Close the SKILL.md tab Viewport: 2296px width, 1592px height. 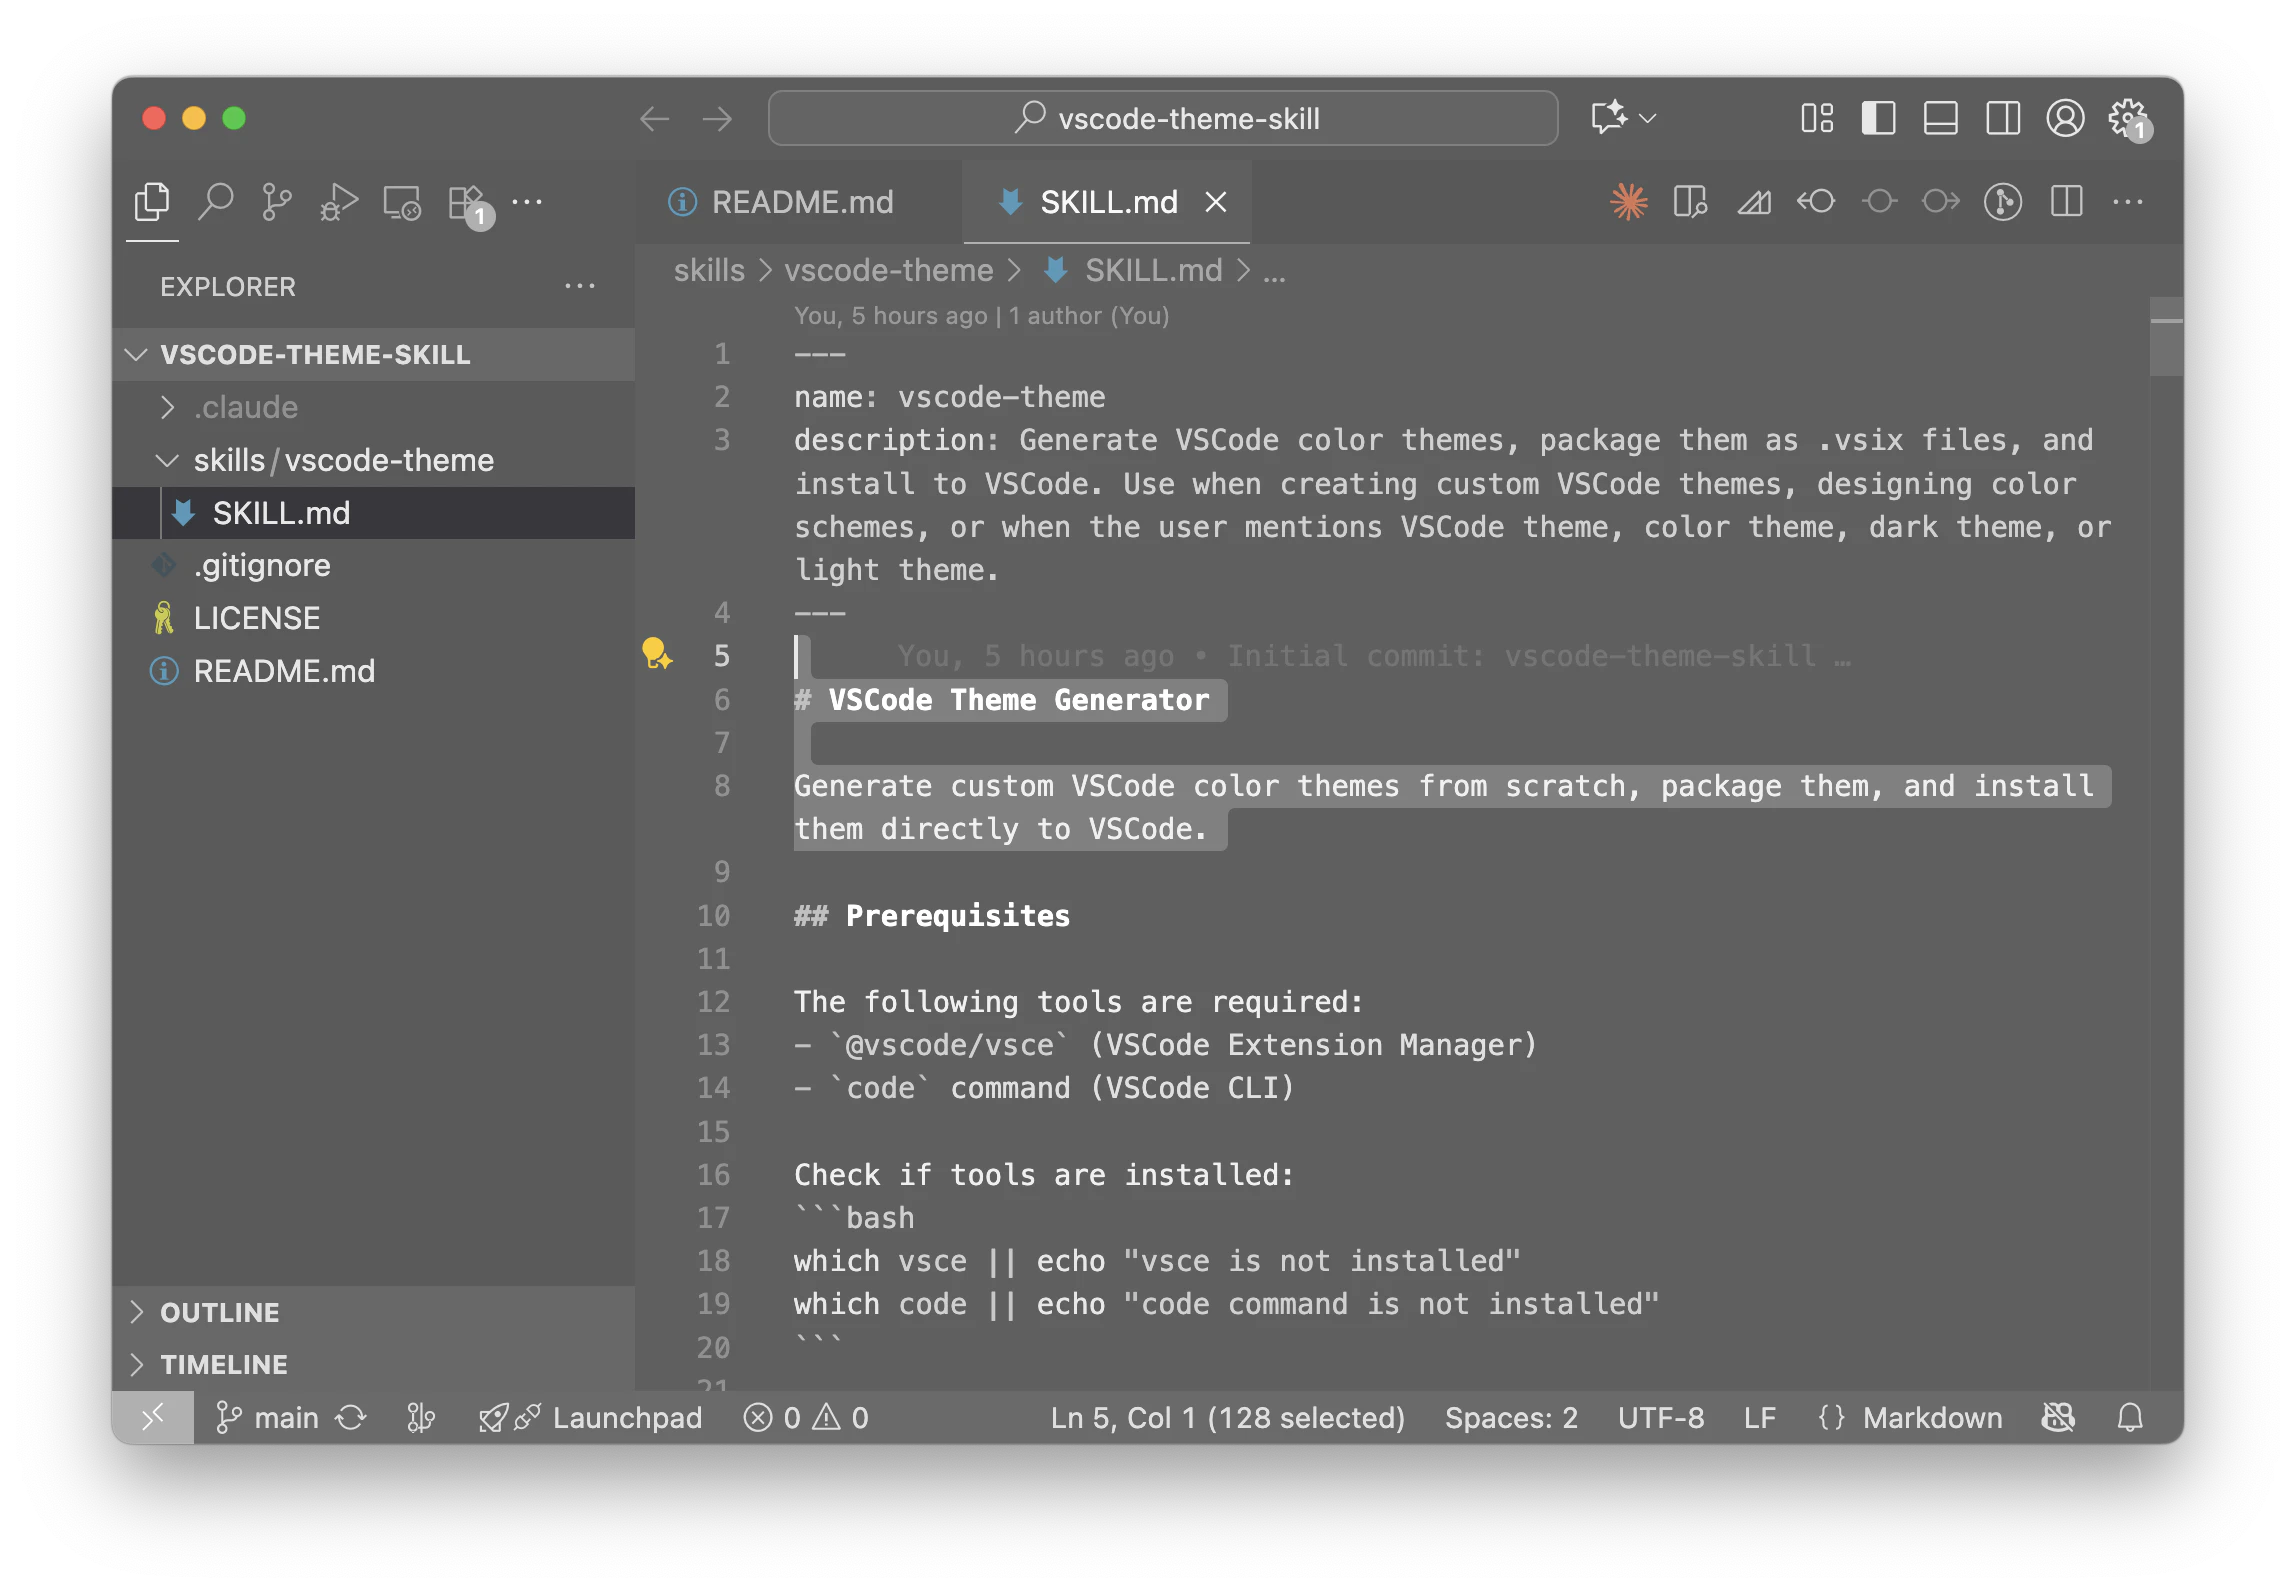tap(1216, 202)
